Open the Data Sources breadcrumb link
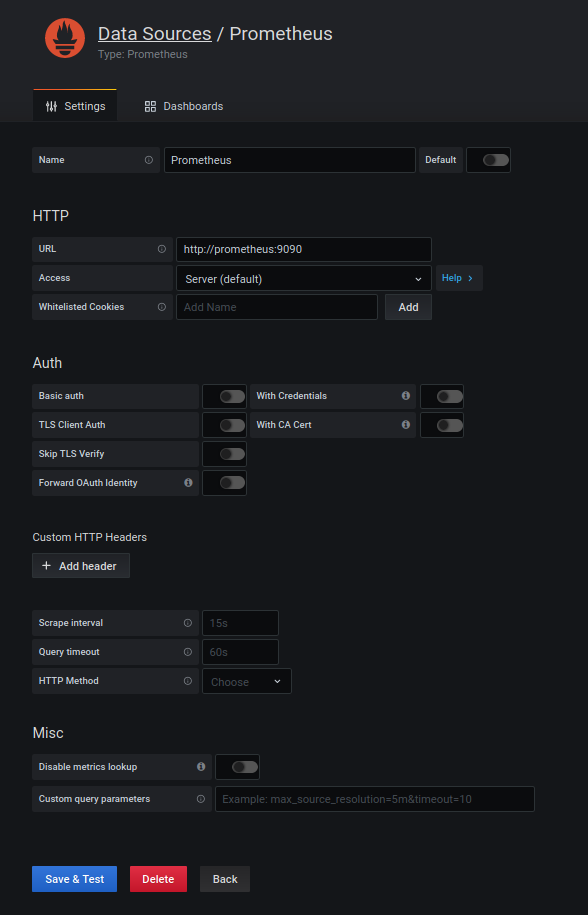 point(154,33)
